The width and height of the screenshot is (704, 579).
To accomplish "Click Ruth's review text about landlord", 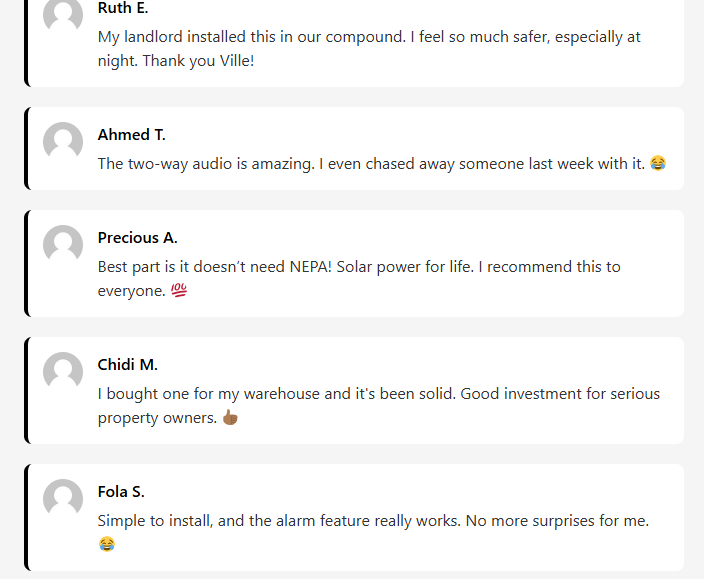I will pyautogui.click(x=369, y=48).
